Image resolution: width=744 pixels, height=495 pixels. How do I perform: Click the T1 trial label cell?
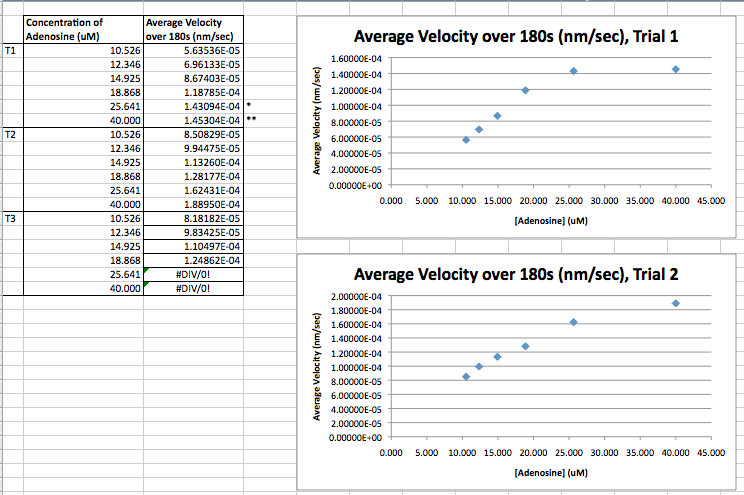tap(12, 48)
